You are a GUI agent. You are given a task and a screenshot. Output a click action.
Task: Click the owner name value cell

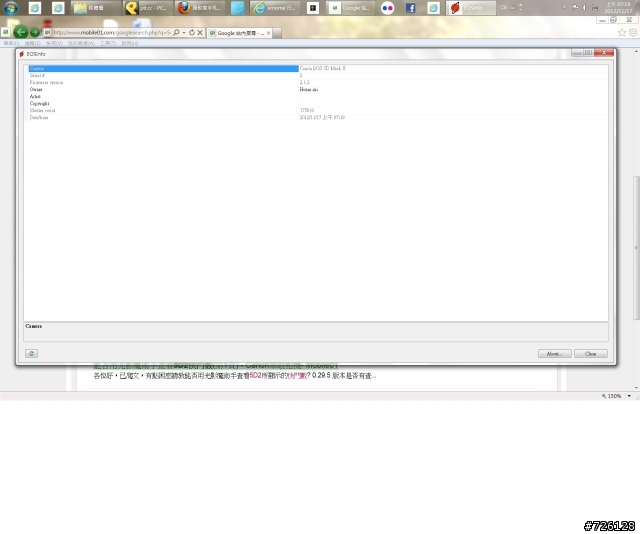[309, 89]
